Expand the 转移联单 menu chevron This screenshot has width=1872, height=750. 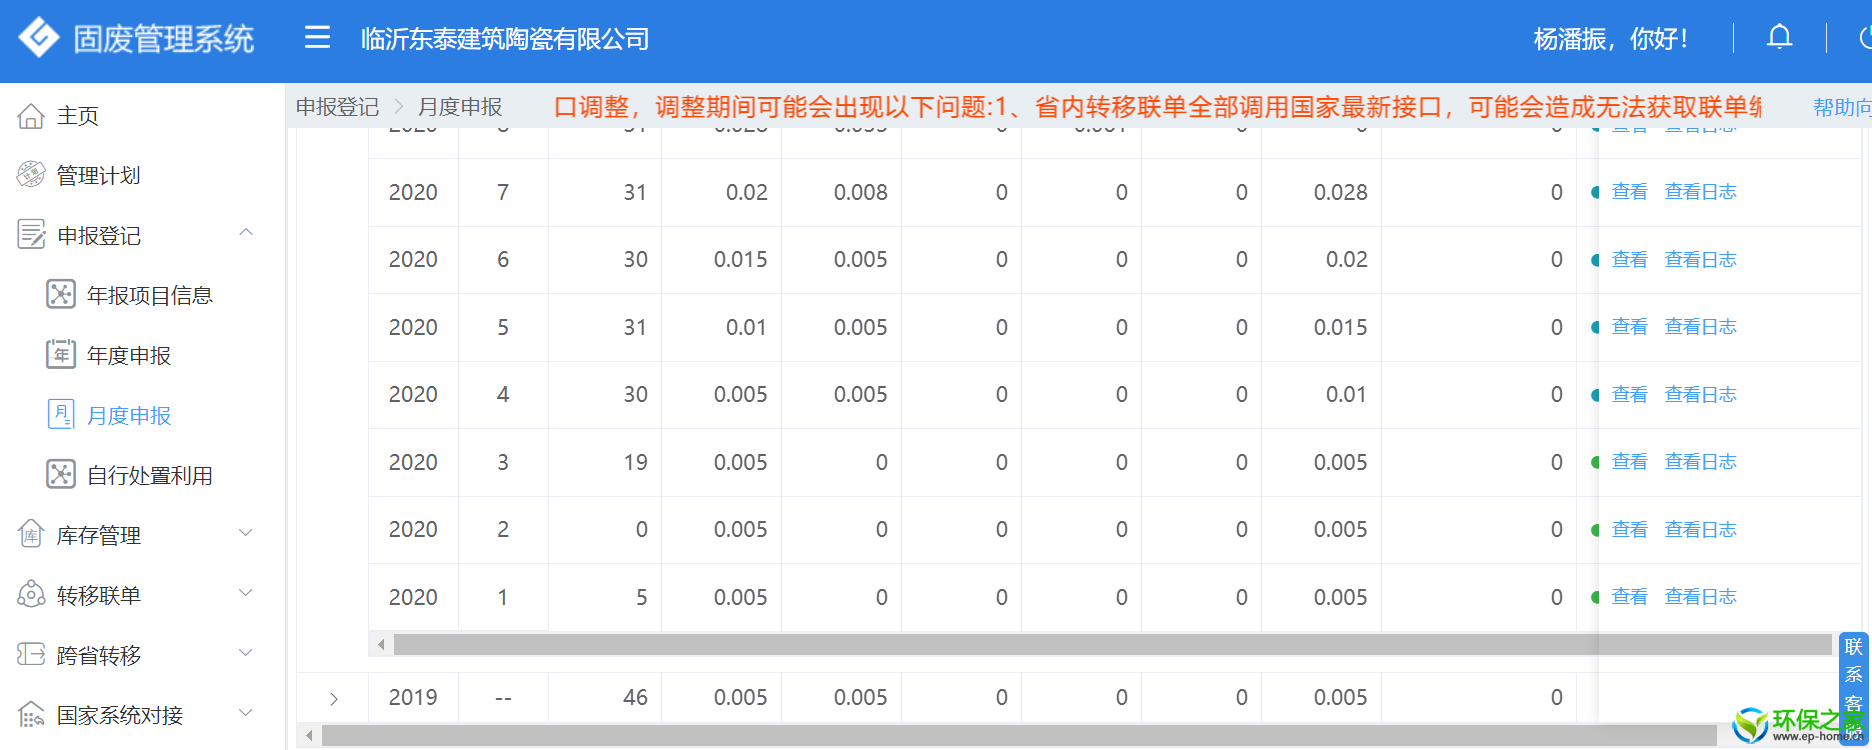point(246,593)
